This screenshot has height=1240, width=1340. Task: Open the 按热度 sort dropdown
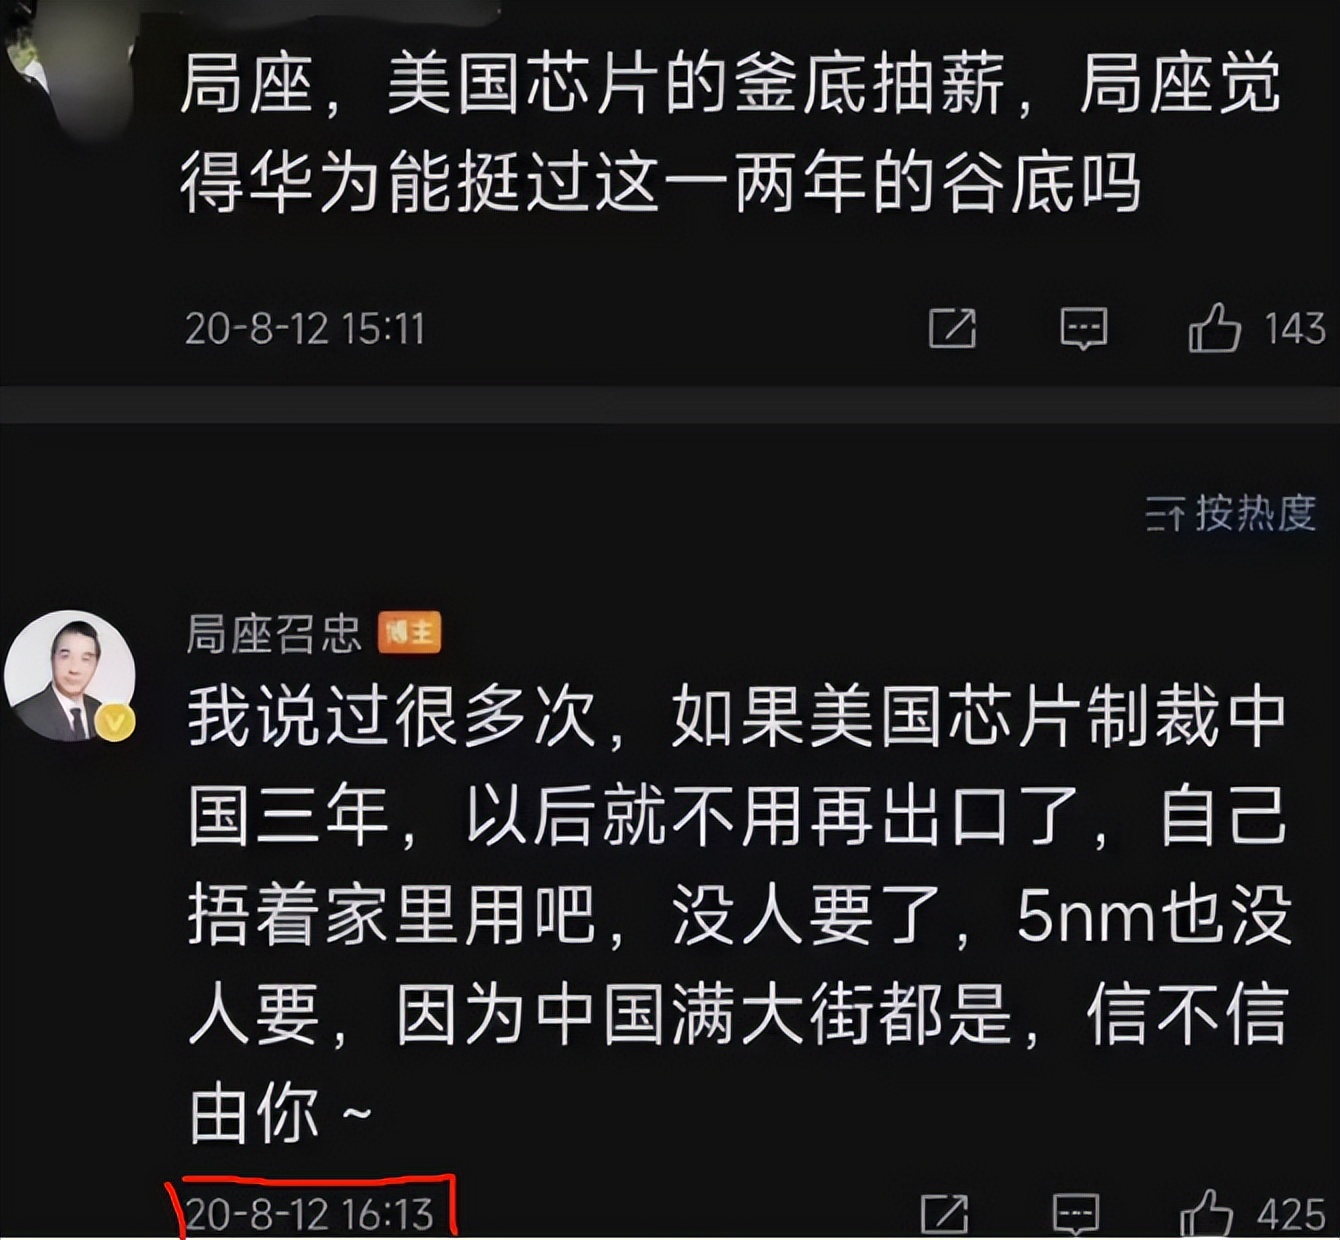(x=1230, y=514)
